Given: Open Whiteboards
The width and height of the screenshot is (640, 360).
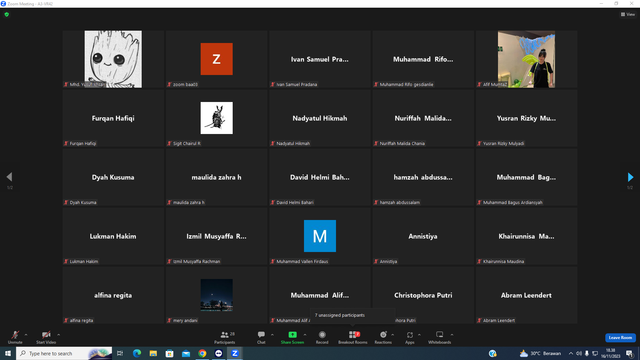Looking at the screenshot, I should [440, 337].
